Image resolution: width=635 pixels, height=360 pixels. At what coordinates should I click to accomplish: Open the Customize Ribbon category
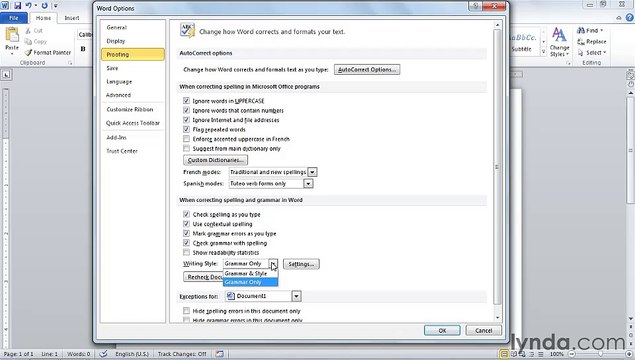(133, 109)
